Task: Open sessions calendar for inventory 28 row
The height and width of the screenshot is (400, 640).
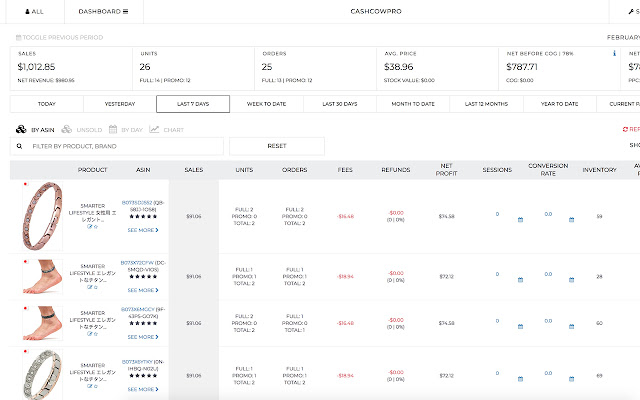Action: 520,280
